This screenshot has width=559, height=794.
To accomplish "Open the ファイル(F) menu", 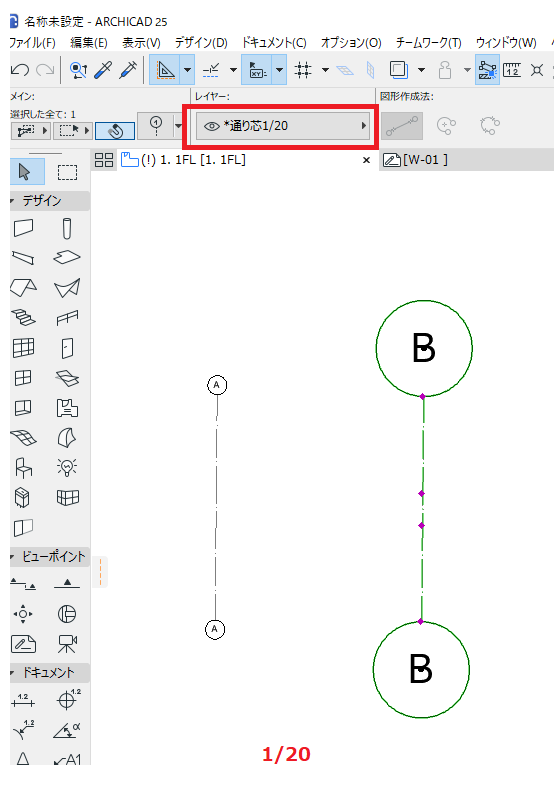I will pos(32,43).
